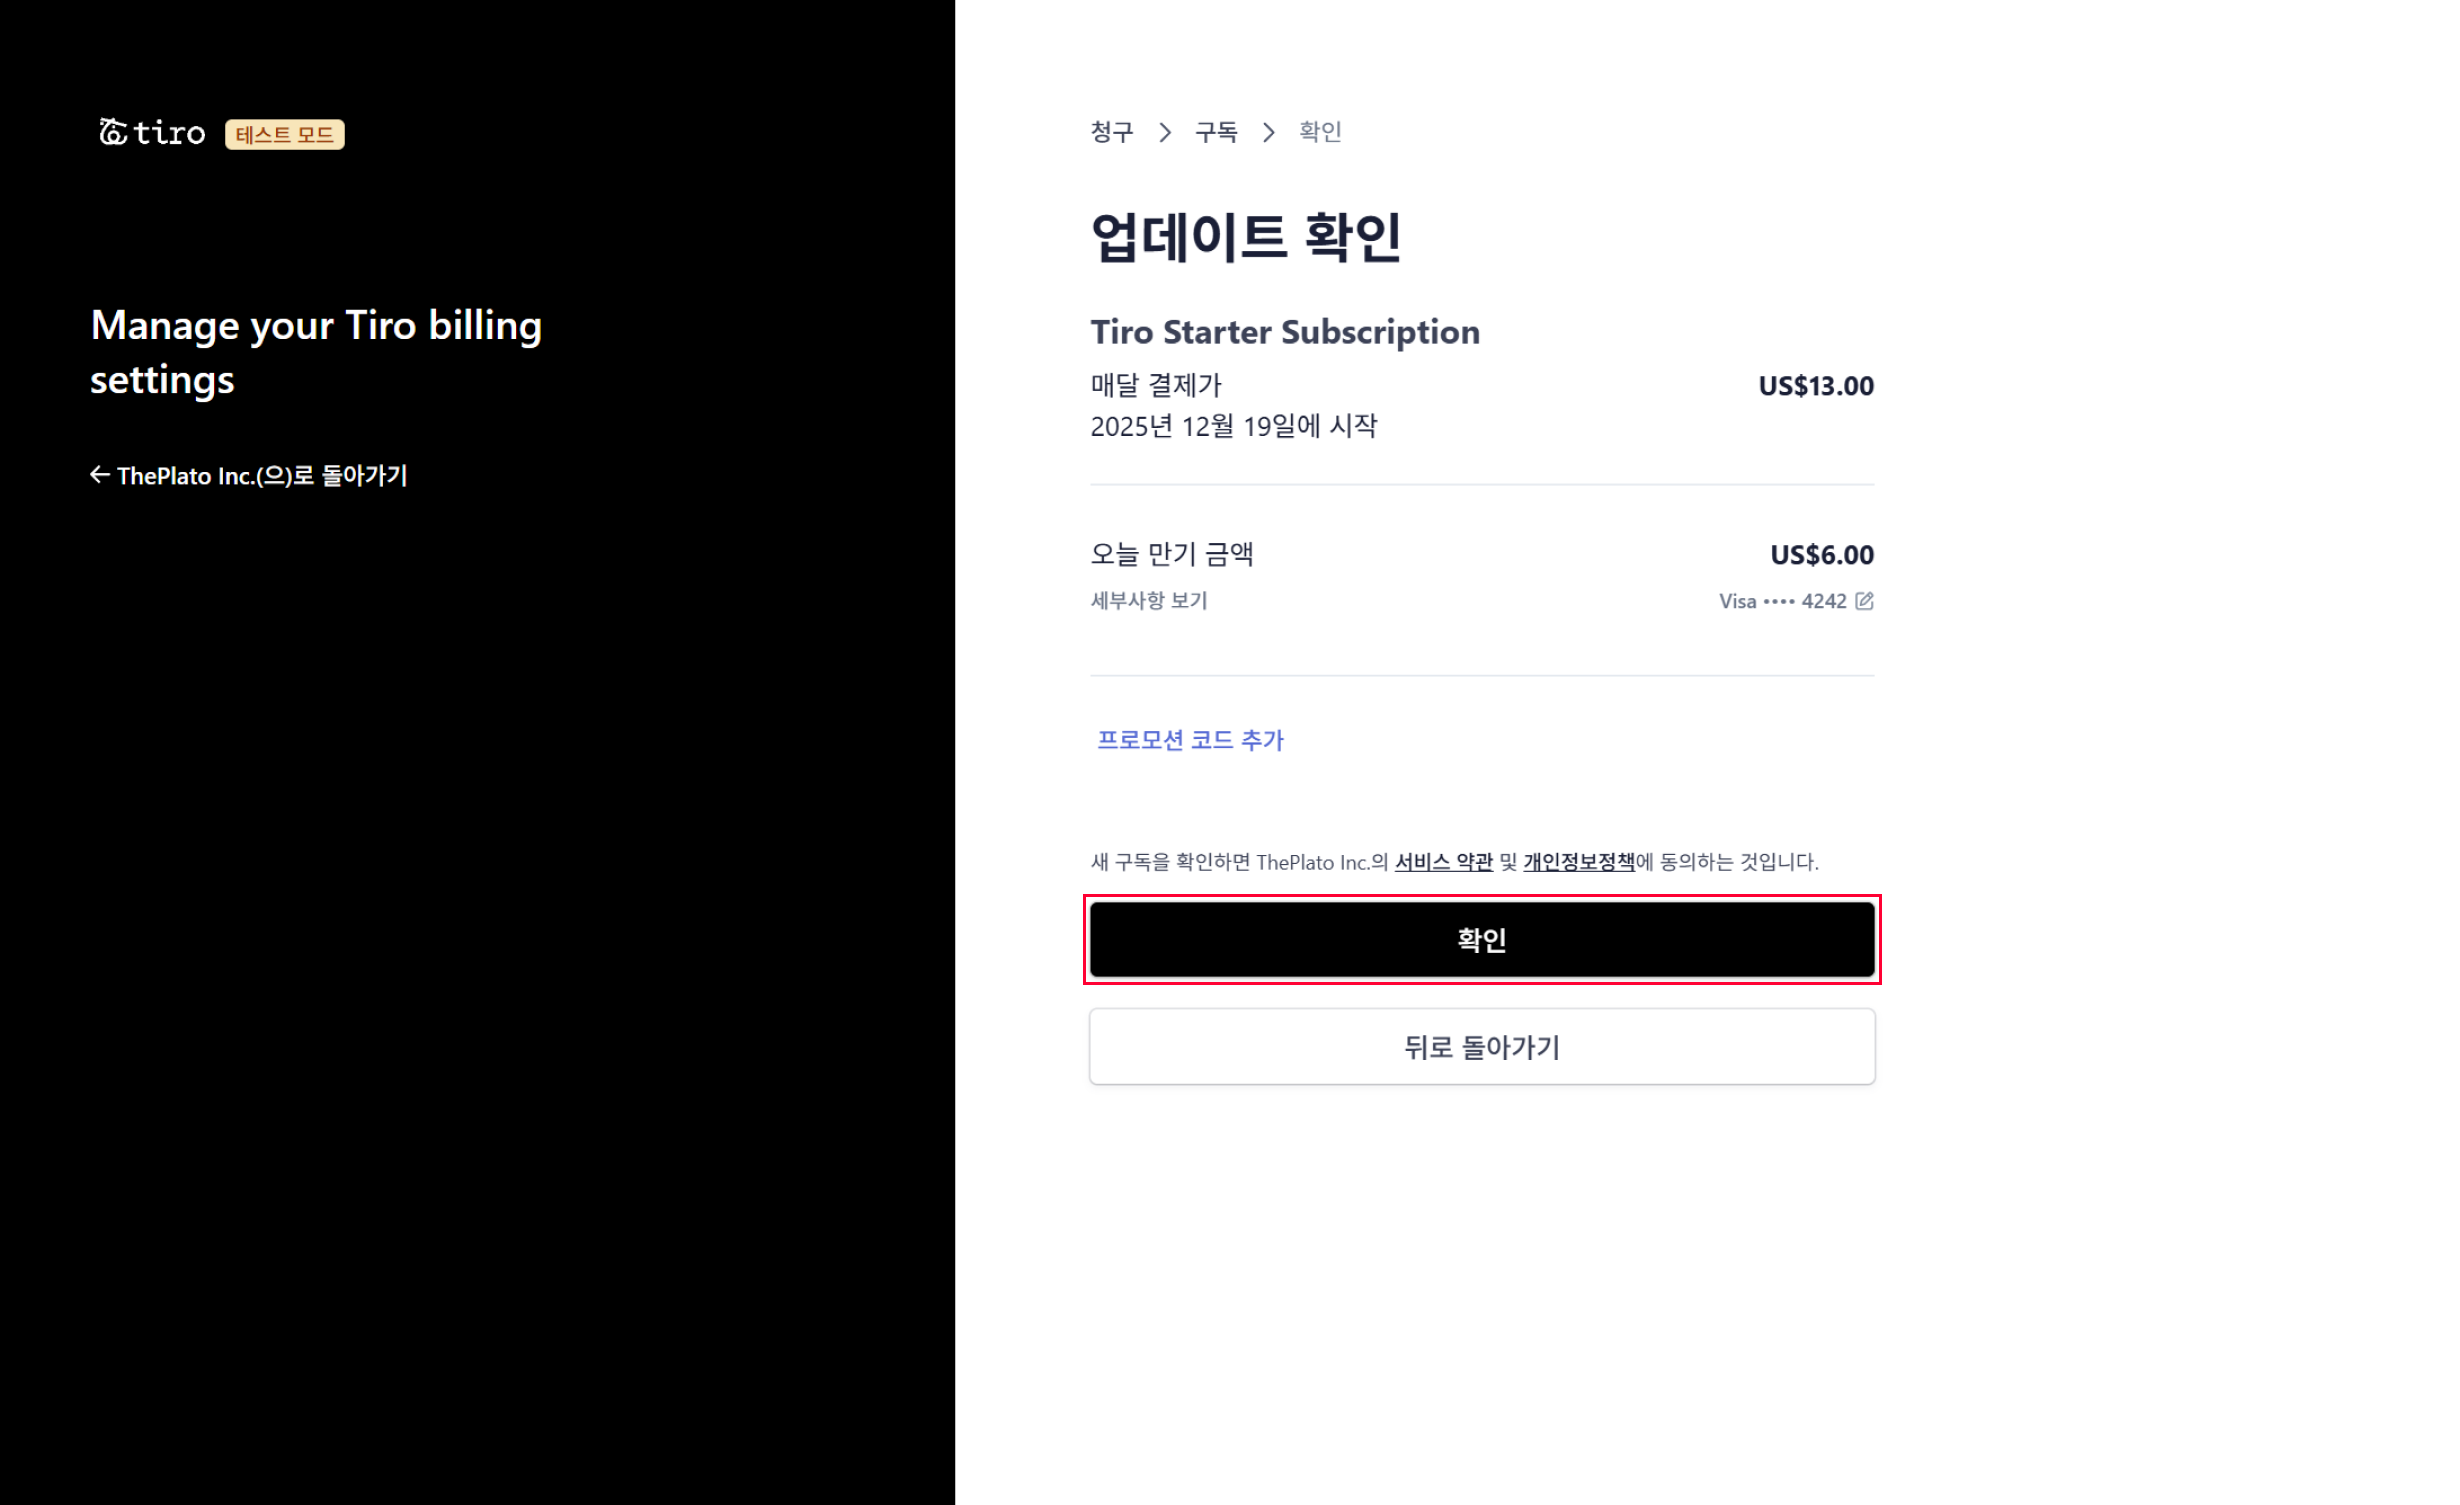Click the 테스트 모드 badge
2460x1505 pixels.
[284, 134]
